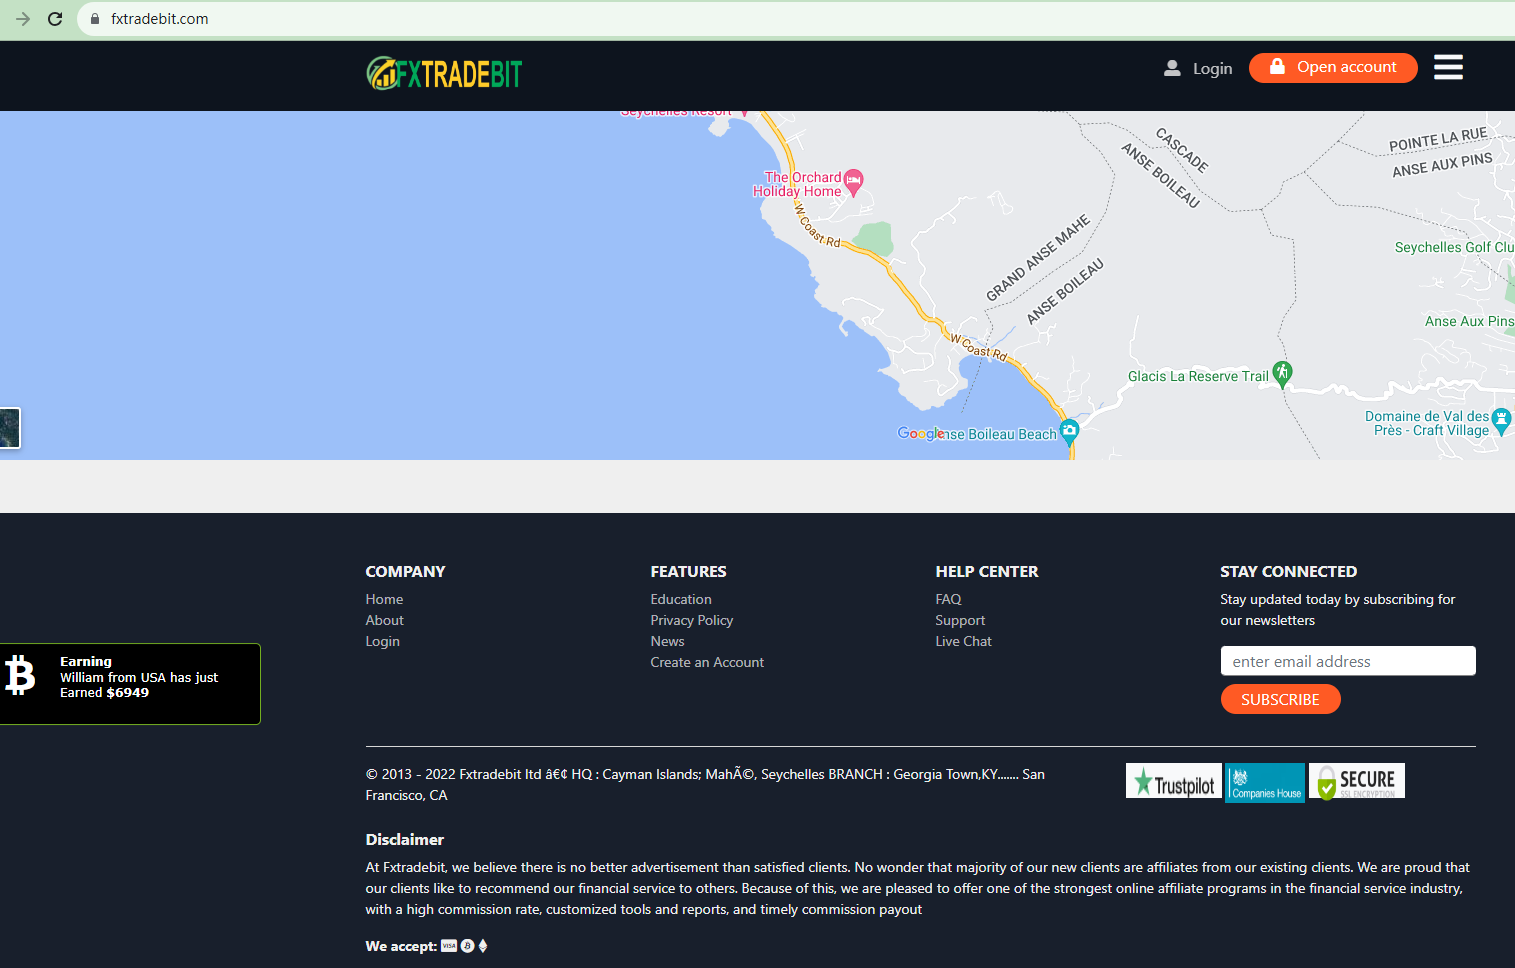Viewport: 1515px width, 968px height.
Task: Open the Login link under Company
Action: [x=382, y=641]
